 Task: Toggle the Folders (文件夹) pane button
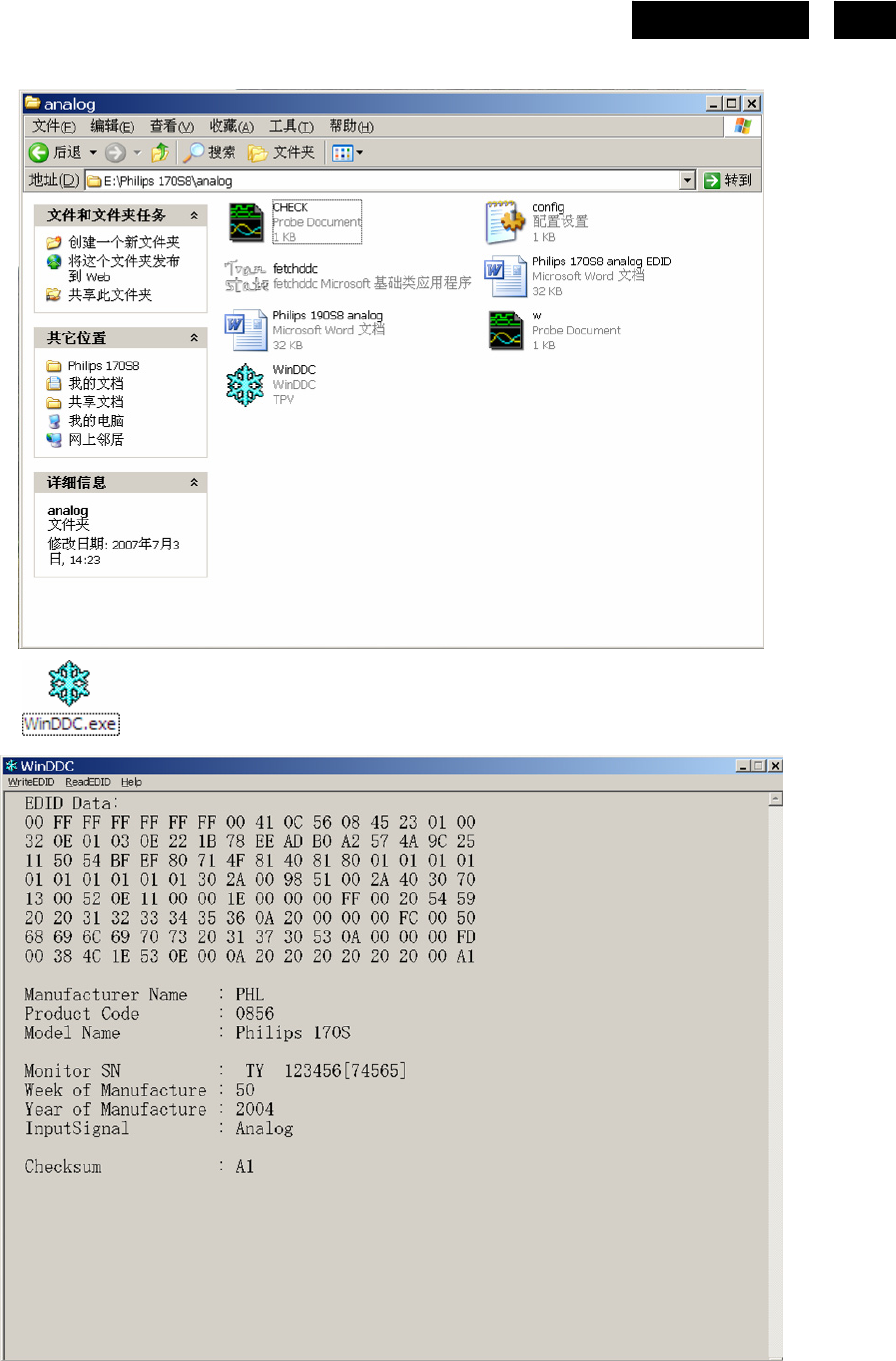281,152
